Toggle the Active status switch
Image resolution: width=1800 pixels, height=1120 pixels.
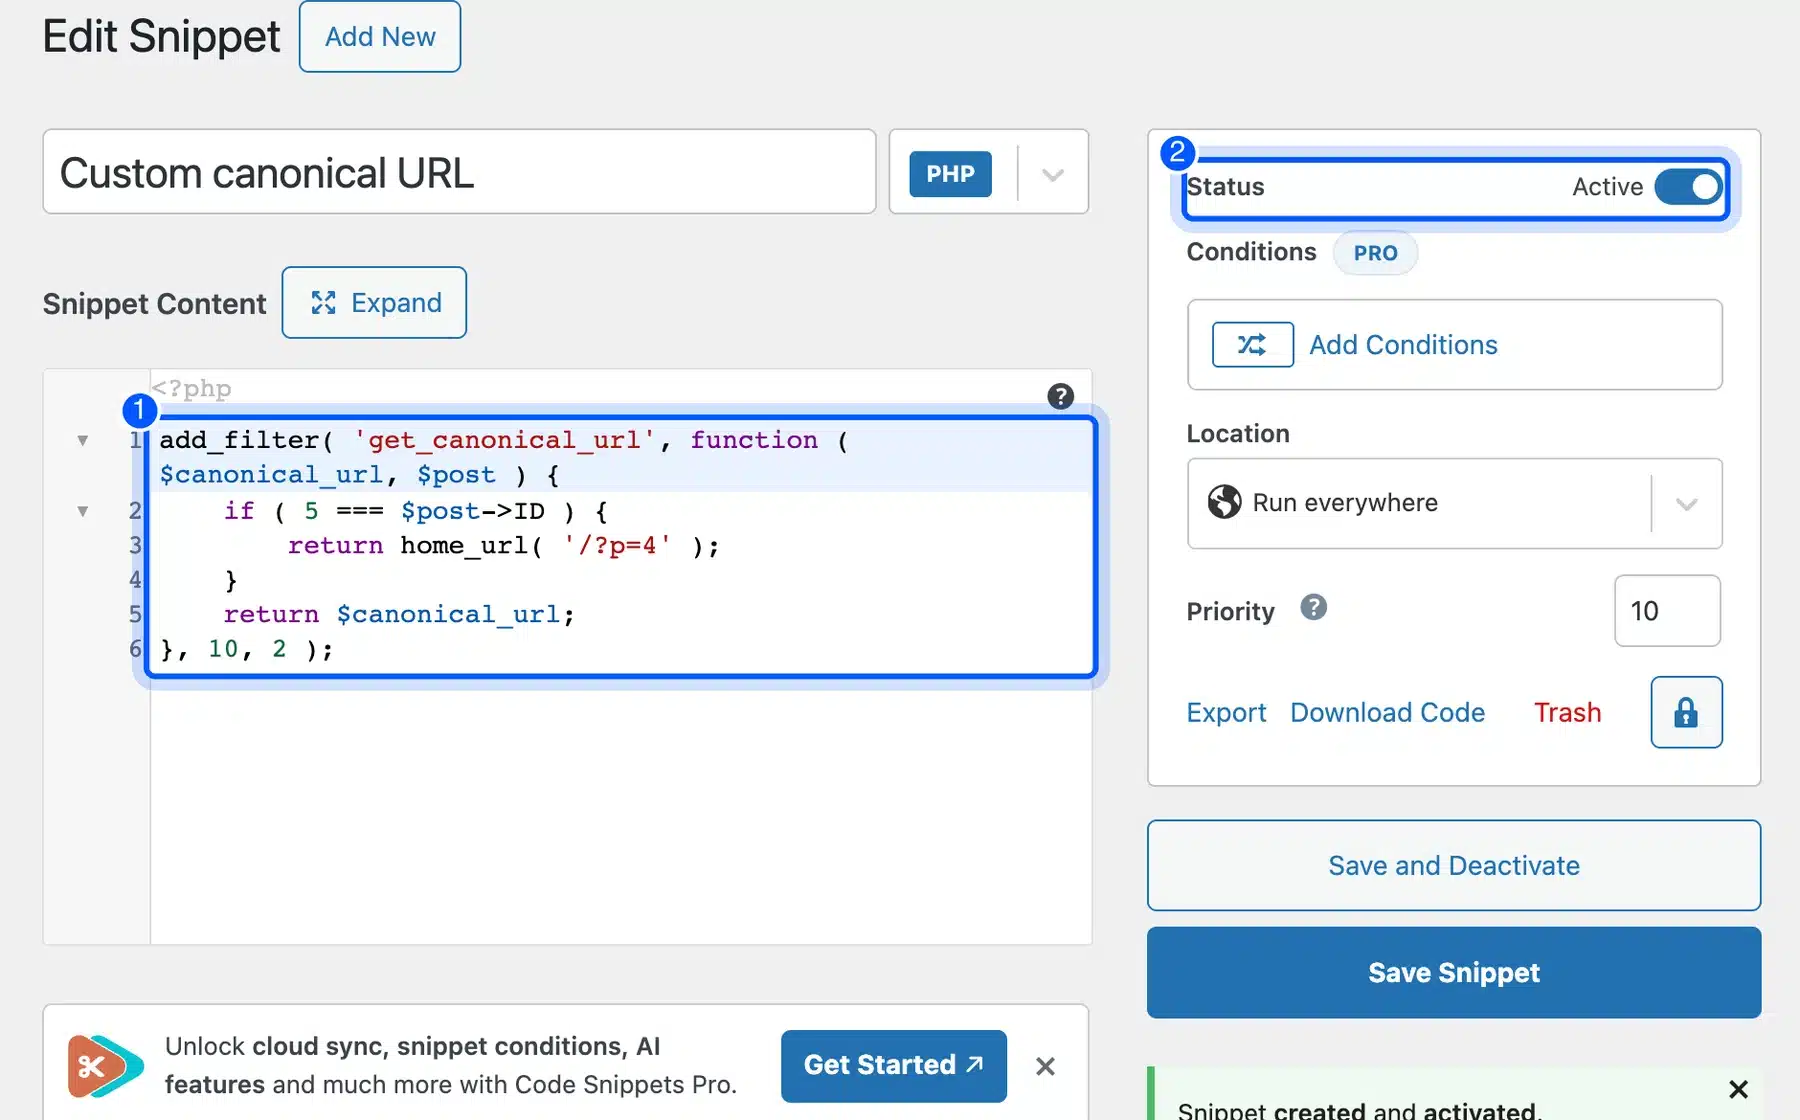click(1688, 187)
